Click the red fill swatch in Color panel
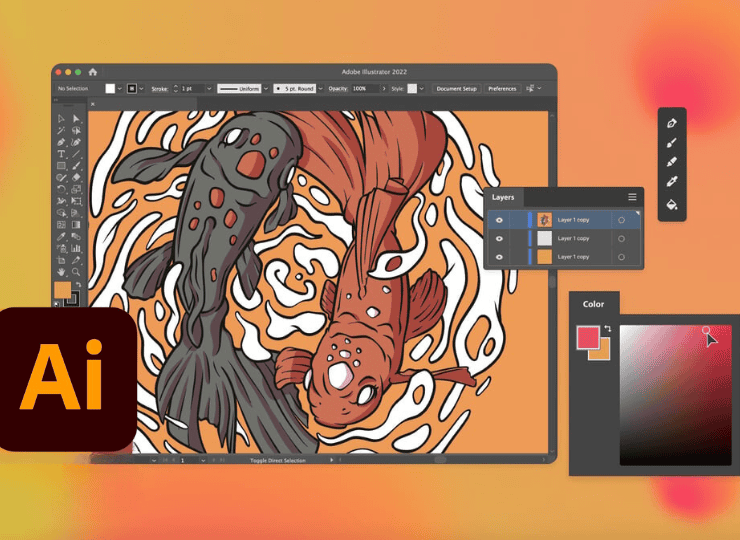Image resolution: width=740 pixels, height=540 pixels. pyautogui.click(x=588, y=338)
